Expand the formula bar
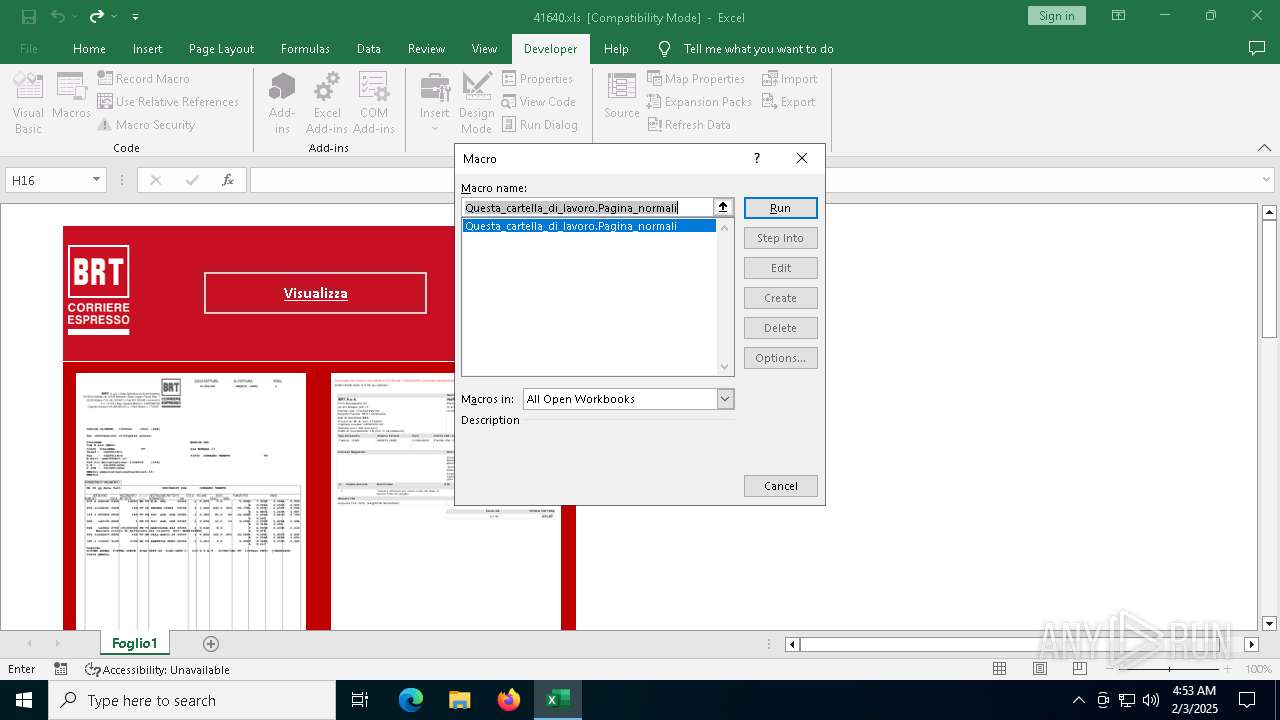 click(1268, 180)
